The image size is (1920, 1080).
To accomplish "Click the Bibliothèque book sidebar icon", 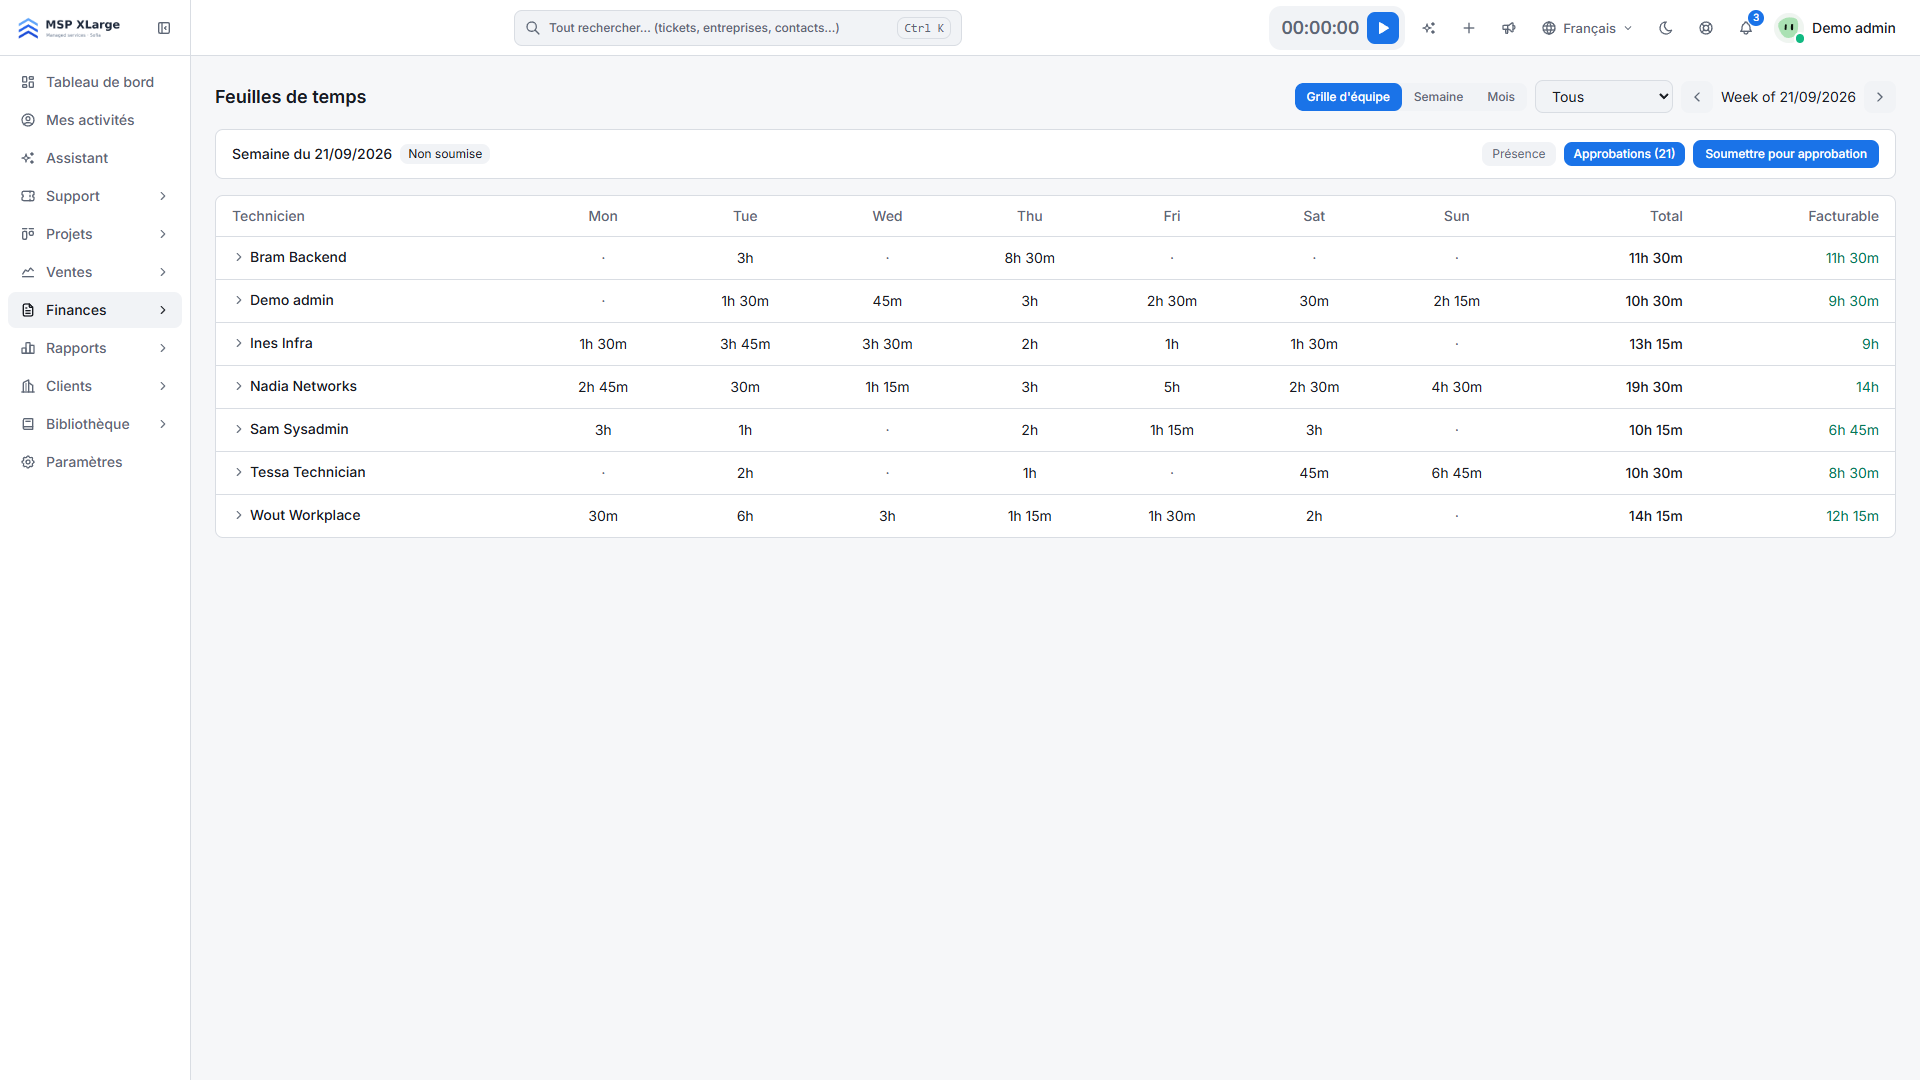I will pos(28,424).
